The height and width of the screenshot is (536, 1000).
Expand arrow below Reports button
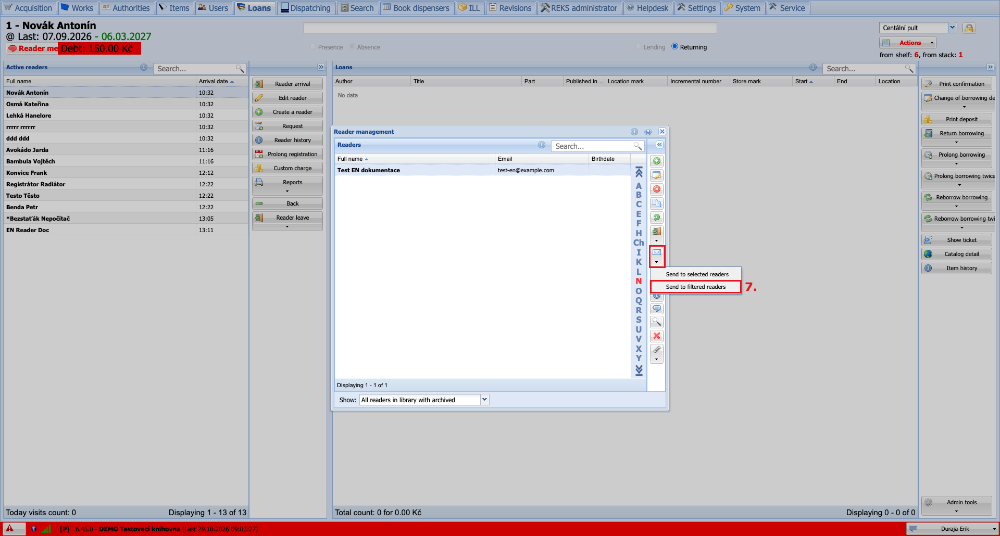(287, 191)
